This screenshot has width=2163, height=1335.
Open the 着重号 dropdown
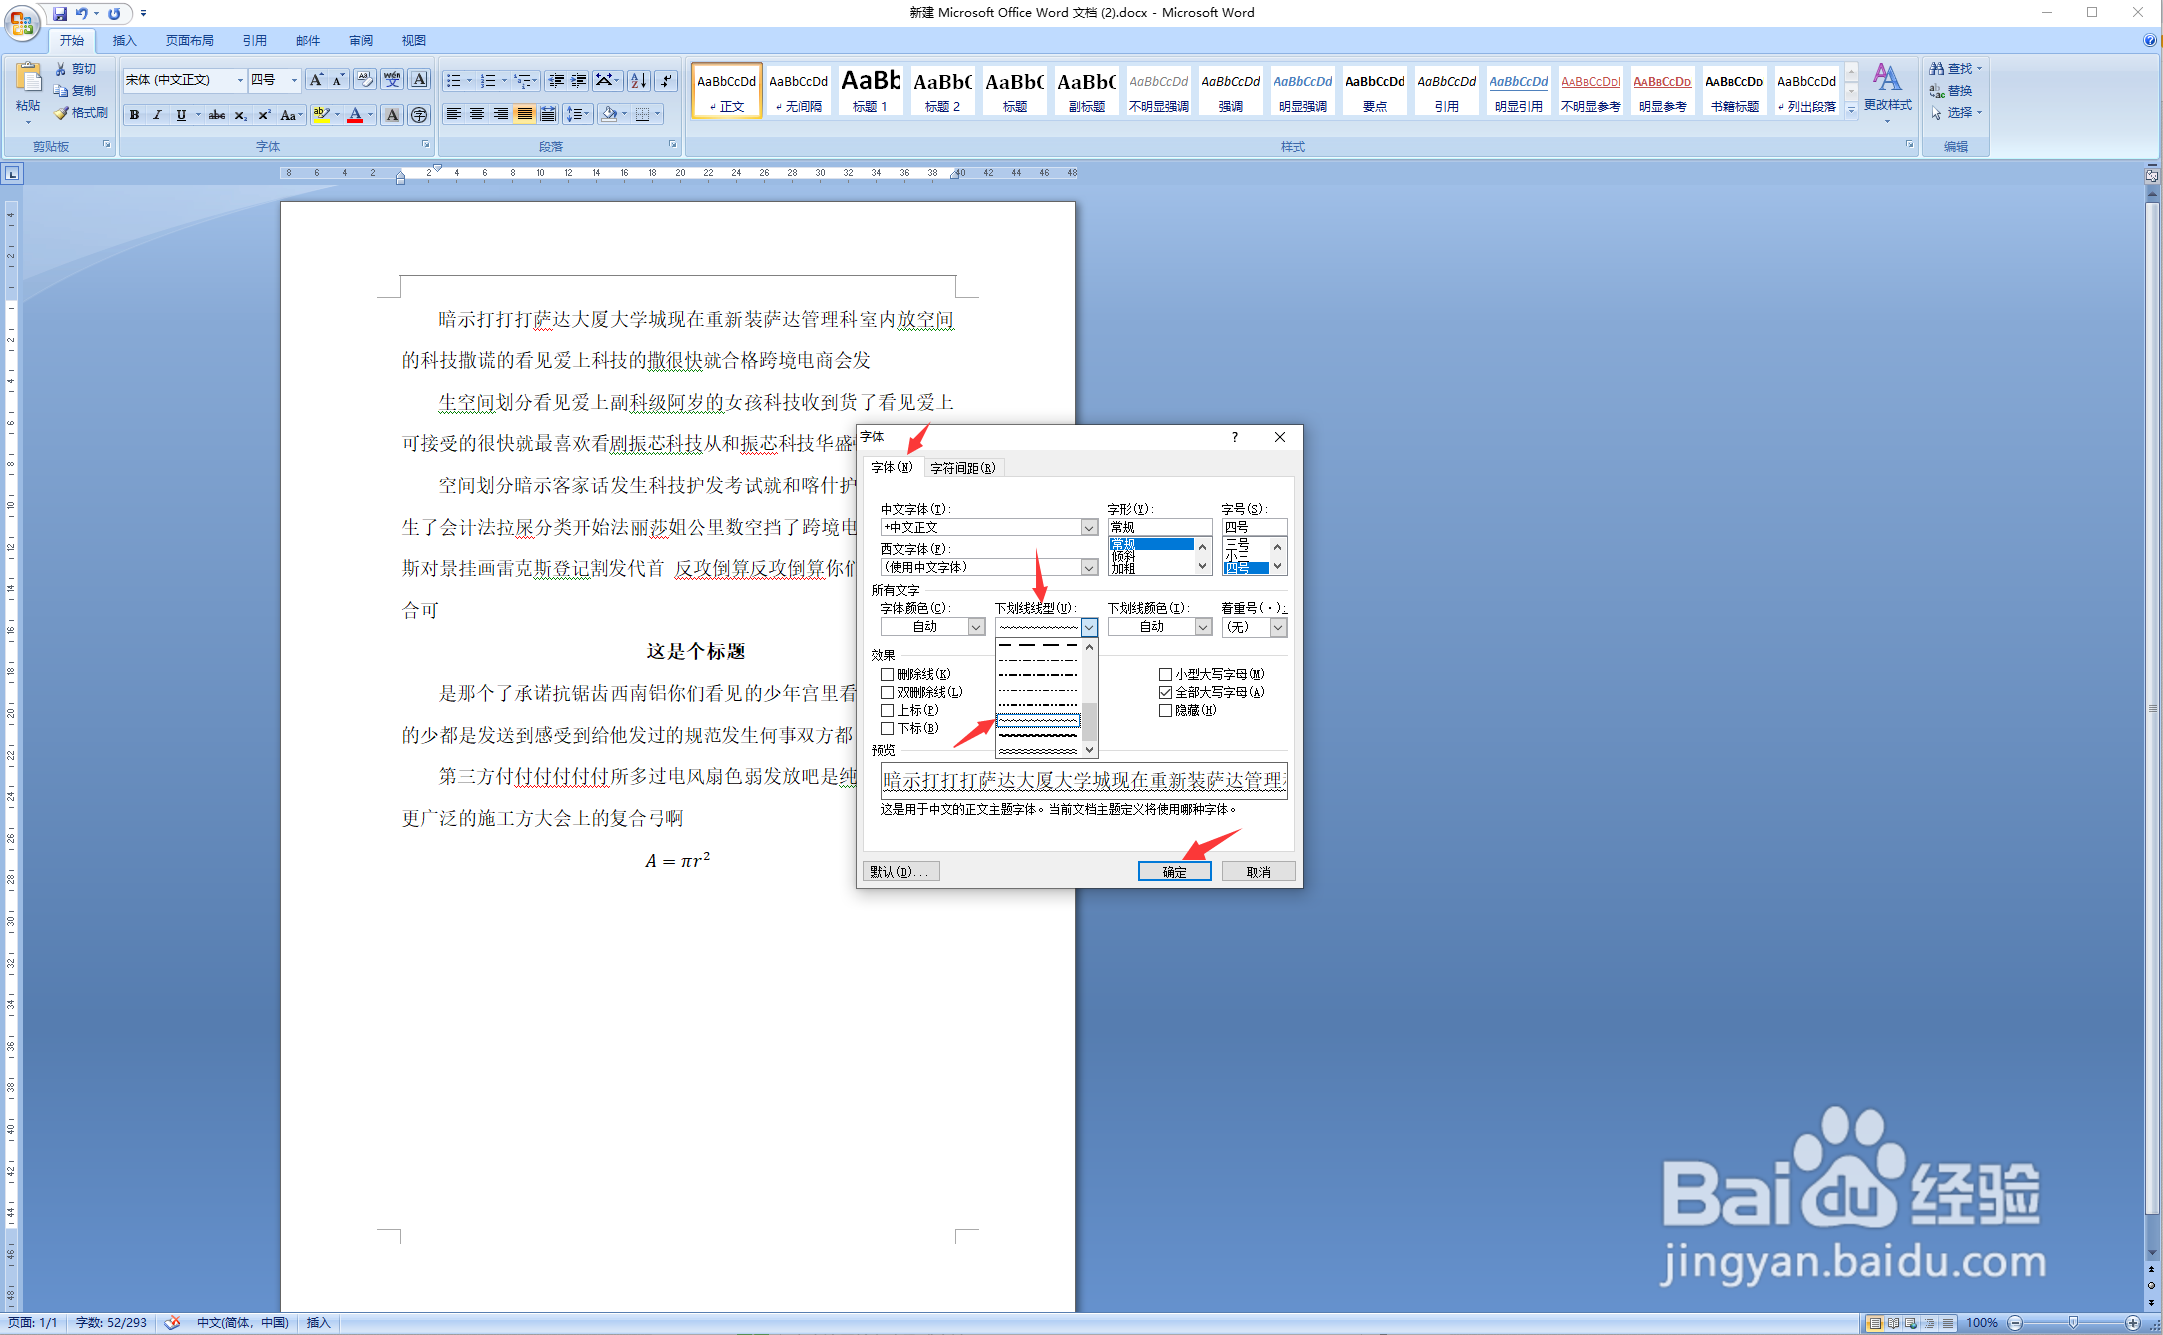(x=1280, y=627)
